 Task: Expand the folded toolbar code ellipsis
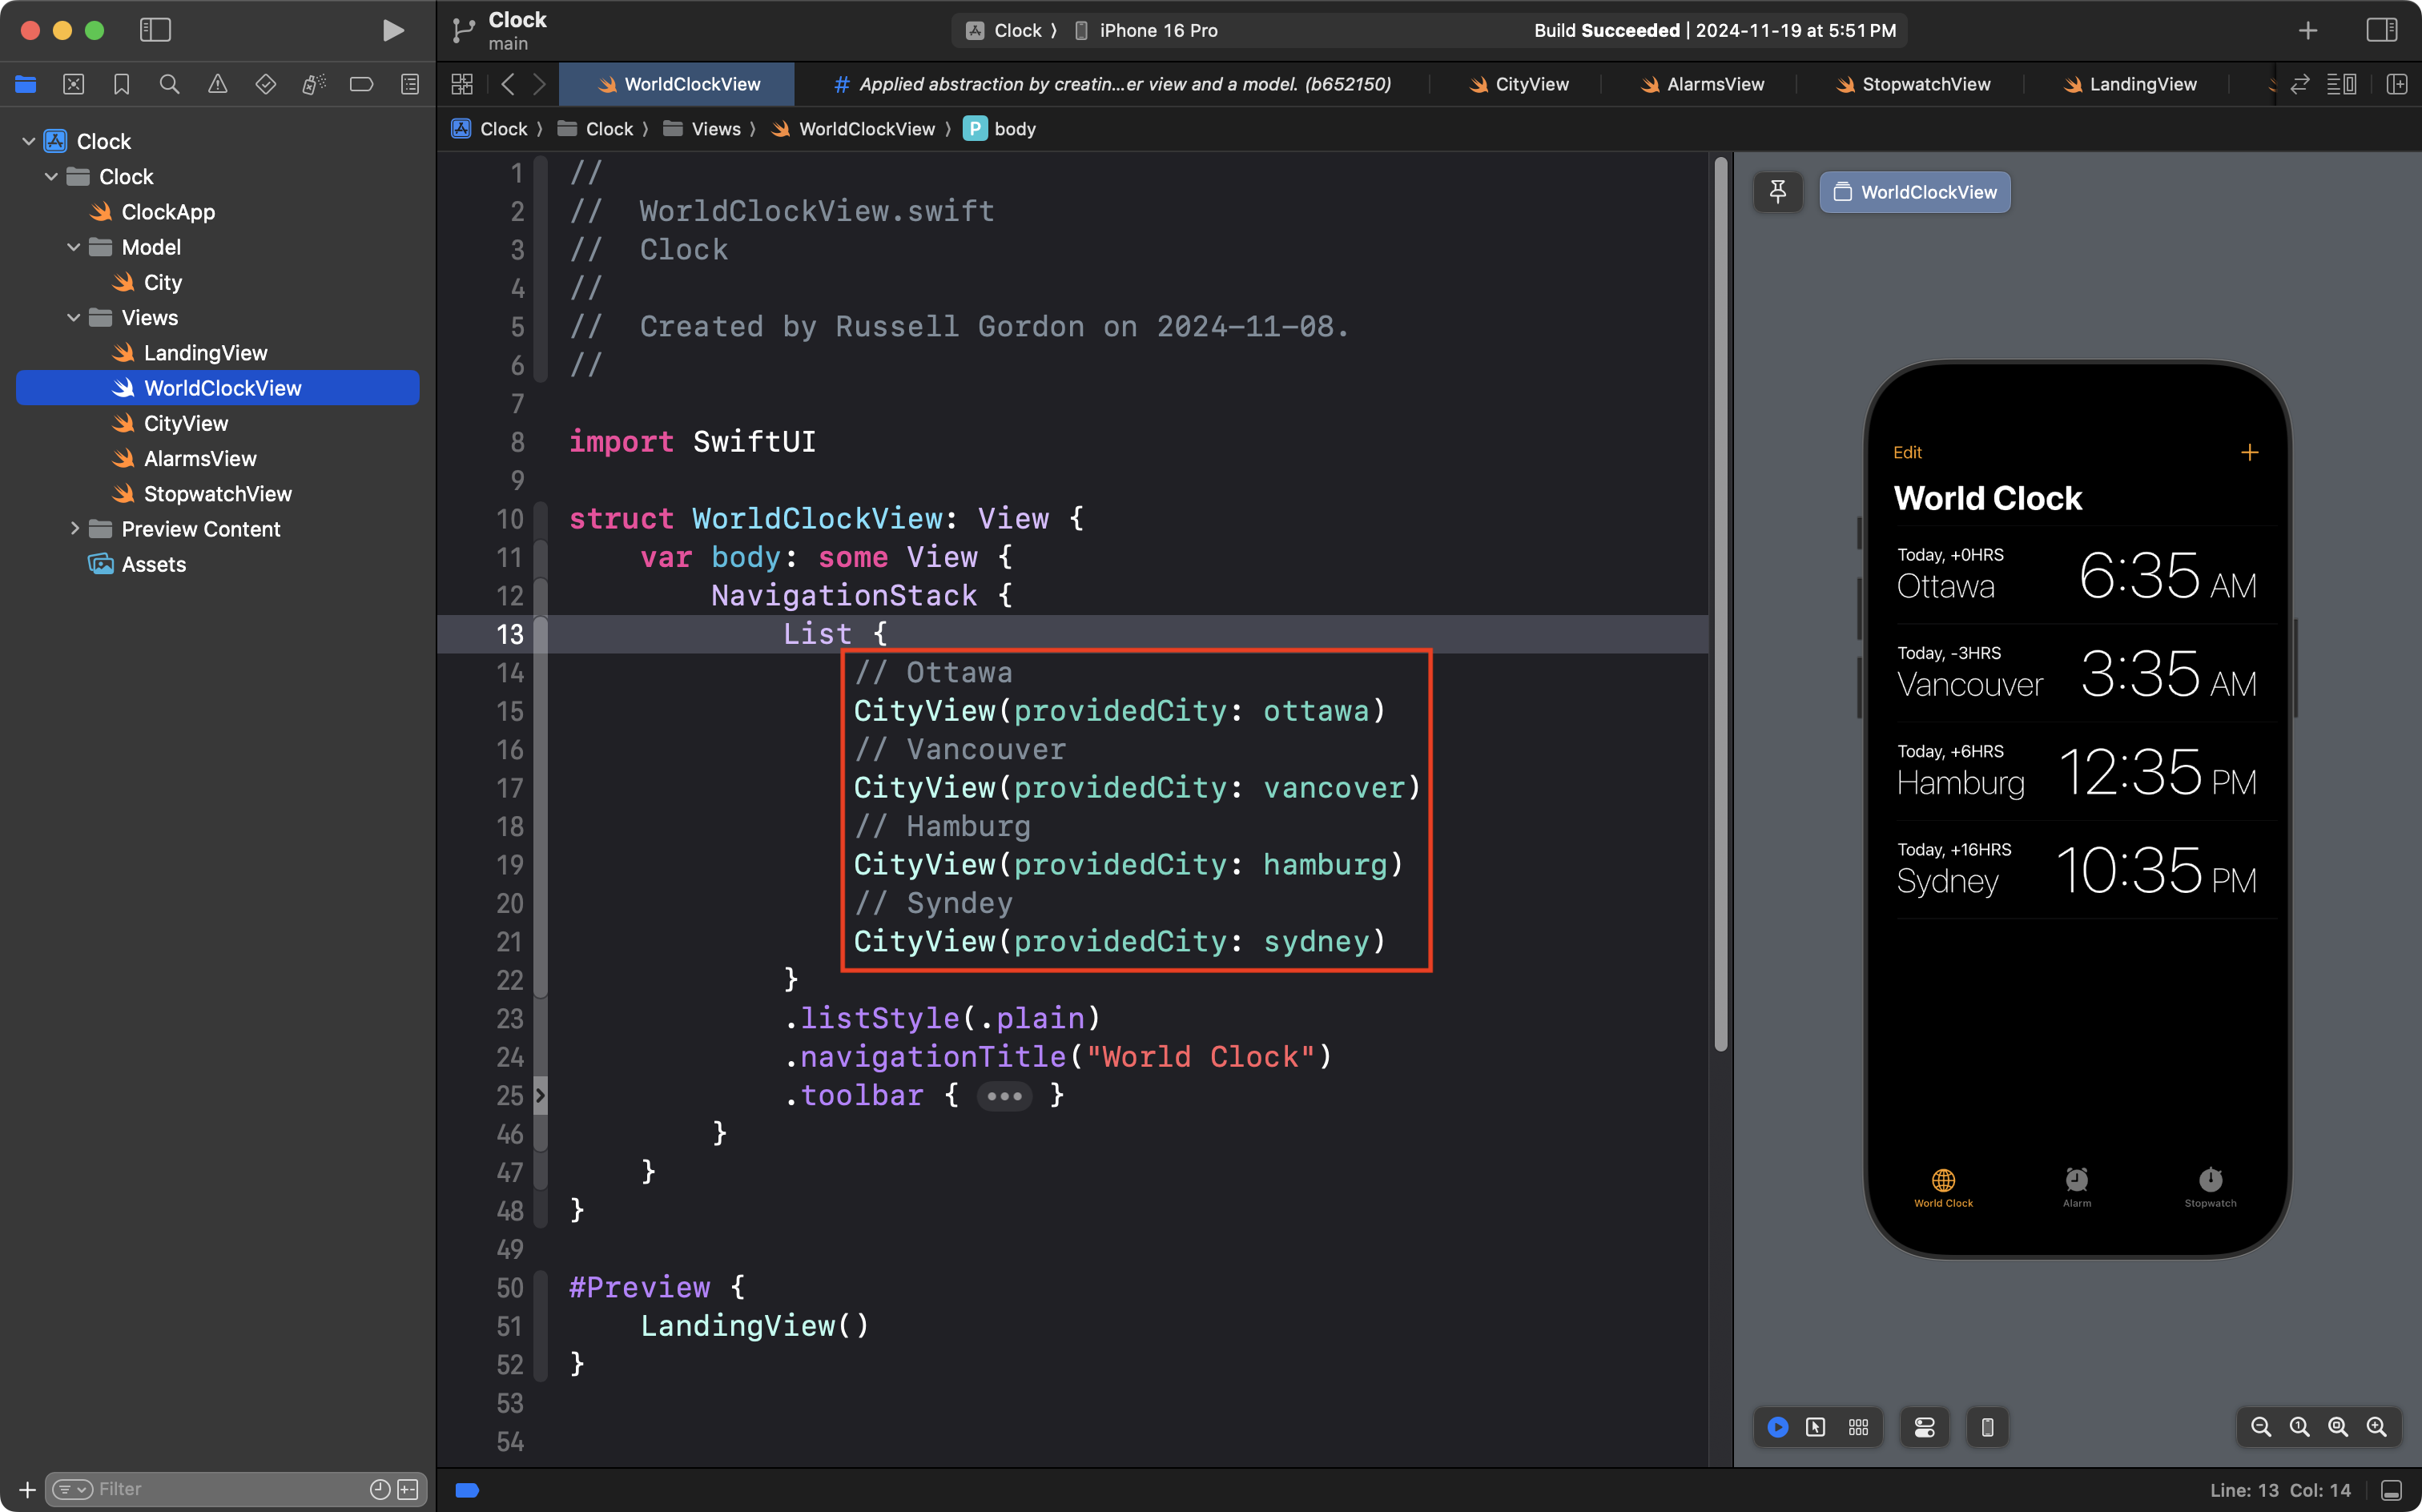point(1004,1096)
